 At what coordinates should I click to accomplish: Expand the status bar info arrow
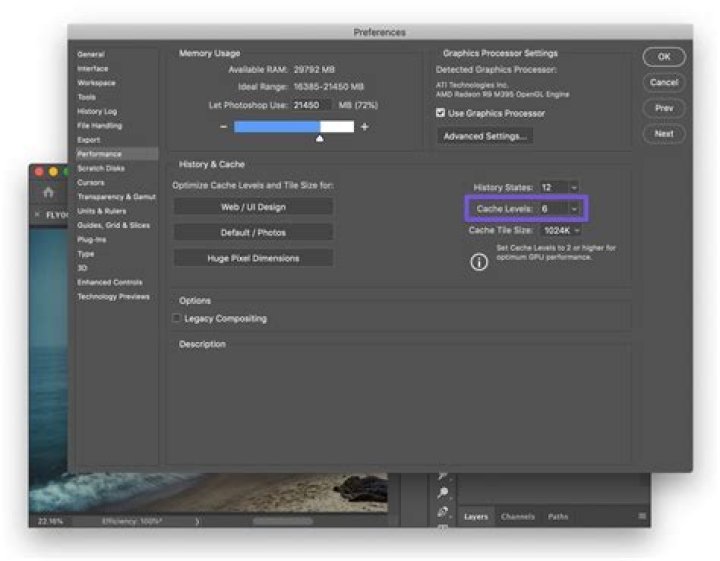(x=197, y=521)
